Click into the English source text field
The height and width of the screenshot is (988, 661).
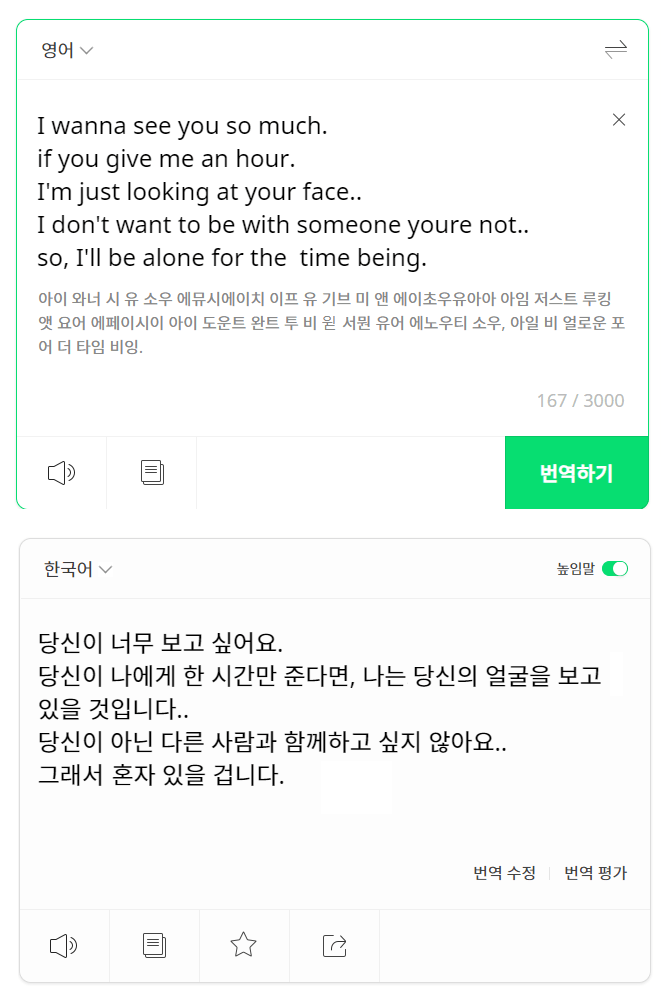tap(280, 192)
